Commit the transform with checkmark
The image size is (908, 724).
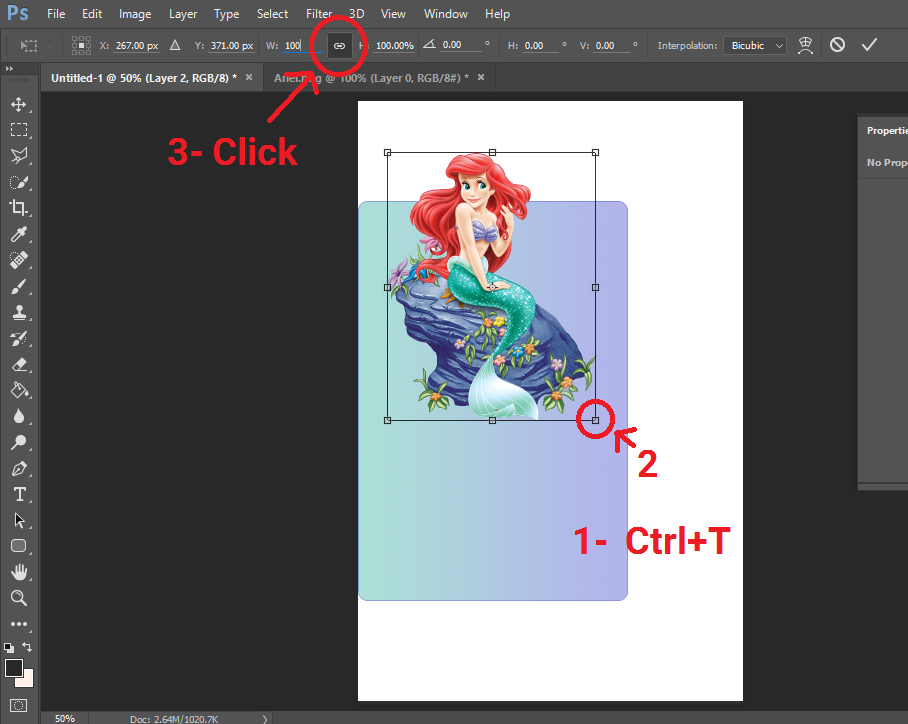[869, 45]
